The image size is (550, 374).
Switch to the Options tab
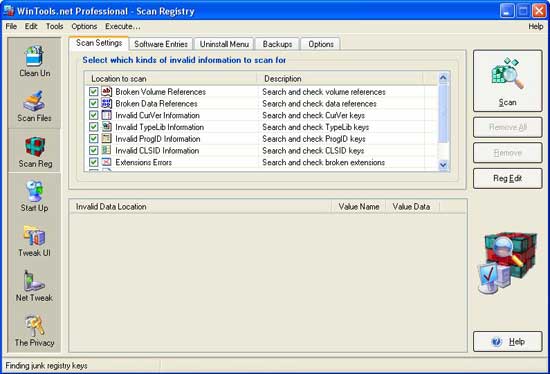coord(321,44)
